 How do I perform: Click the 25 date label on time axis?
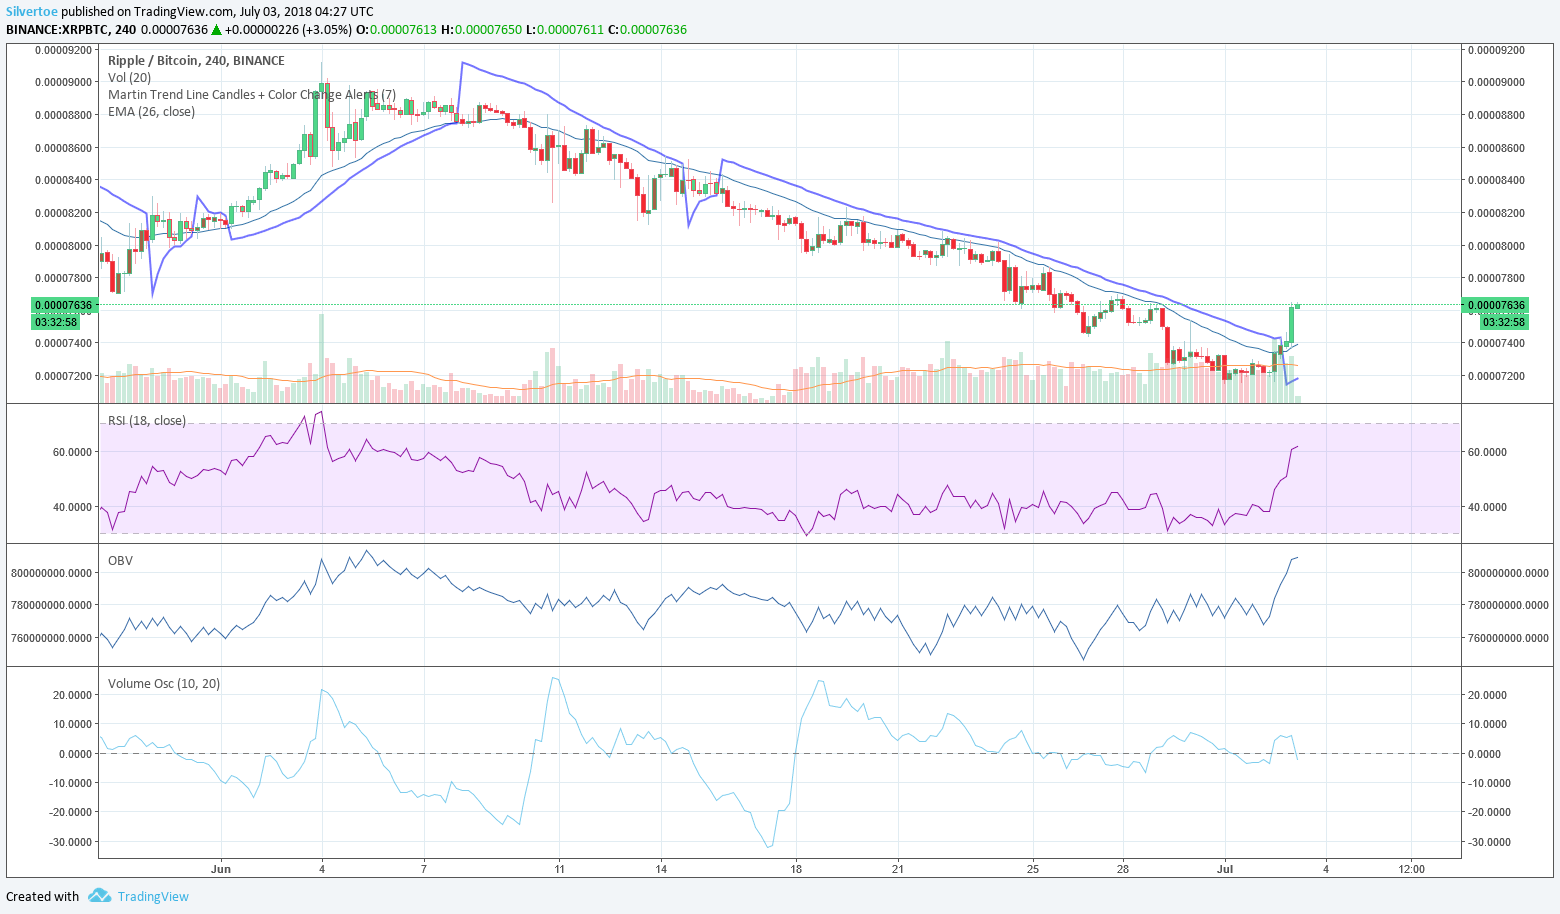pos(1033,869)
